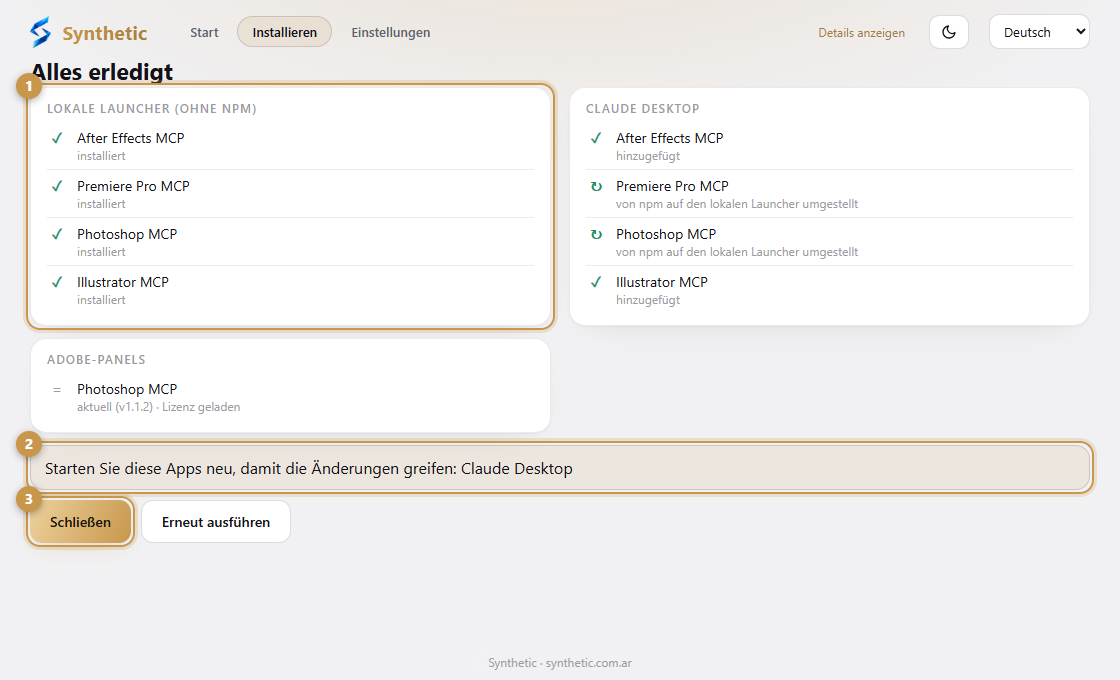Click the checkmark beside After Effects MCP in Claude Desktop

(x=596, y=138)
